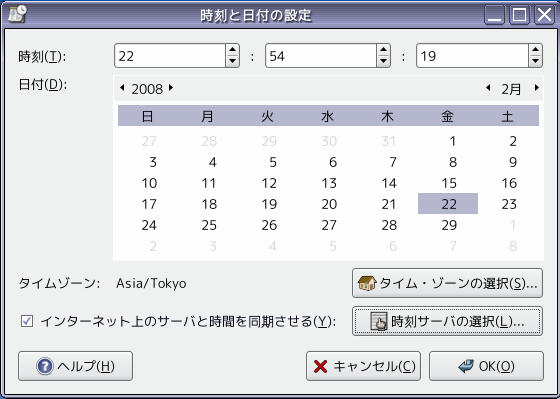Image resolution: width=560 pixels, height=399 pixels.
Task: Increase the minutes value with up arrow
Action: tap(383, 50)
